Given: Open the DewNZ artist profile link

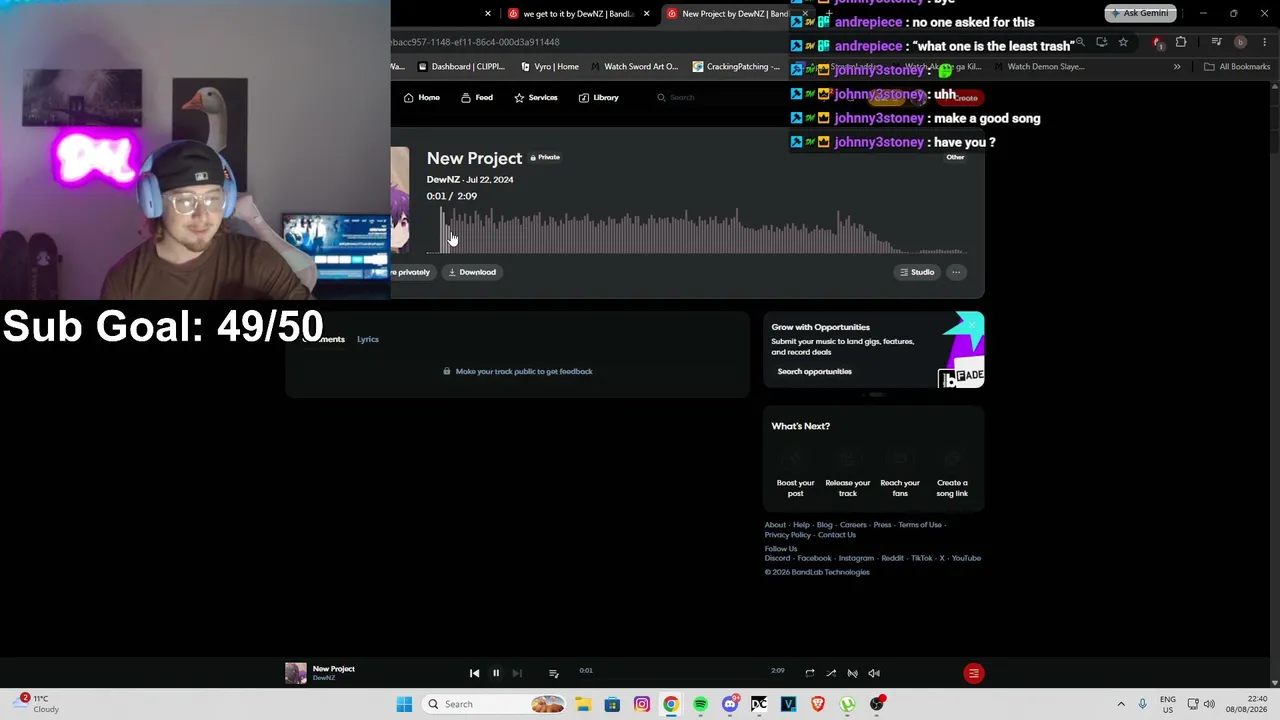Looking at the screenshot, I should click(x=443, y=180).
